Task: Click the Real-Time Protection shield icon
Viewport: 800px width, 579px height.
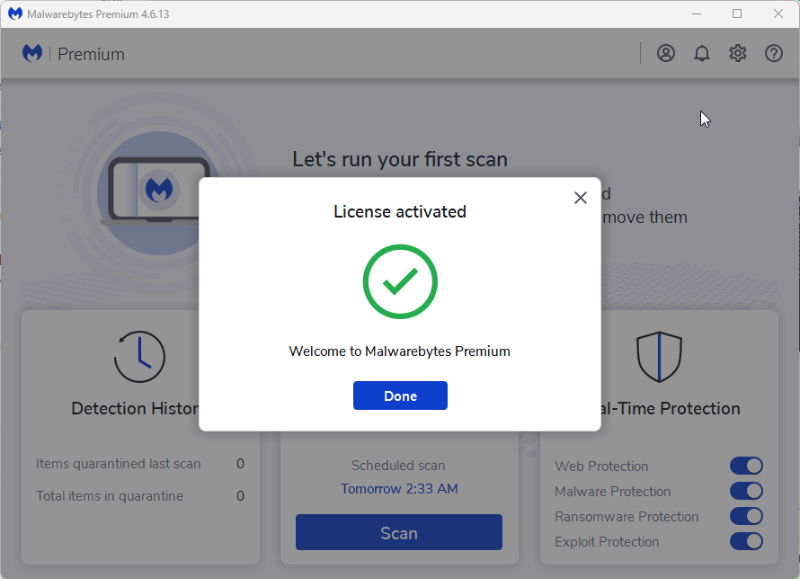Action: click(x=659, y=357)
